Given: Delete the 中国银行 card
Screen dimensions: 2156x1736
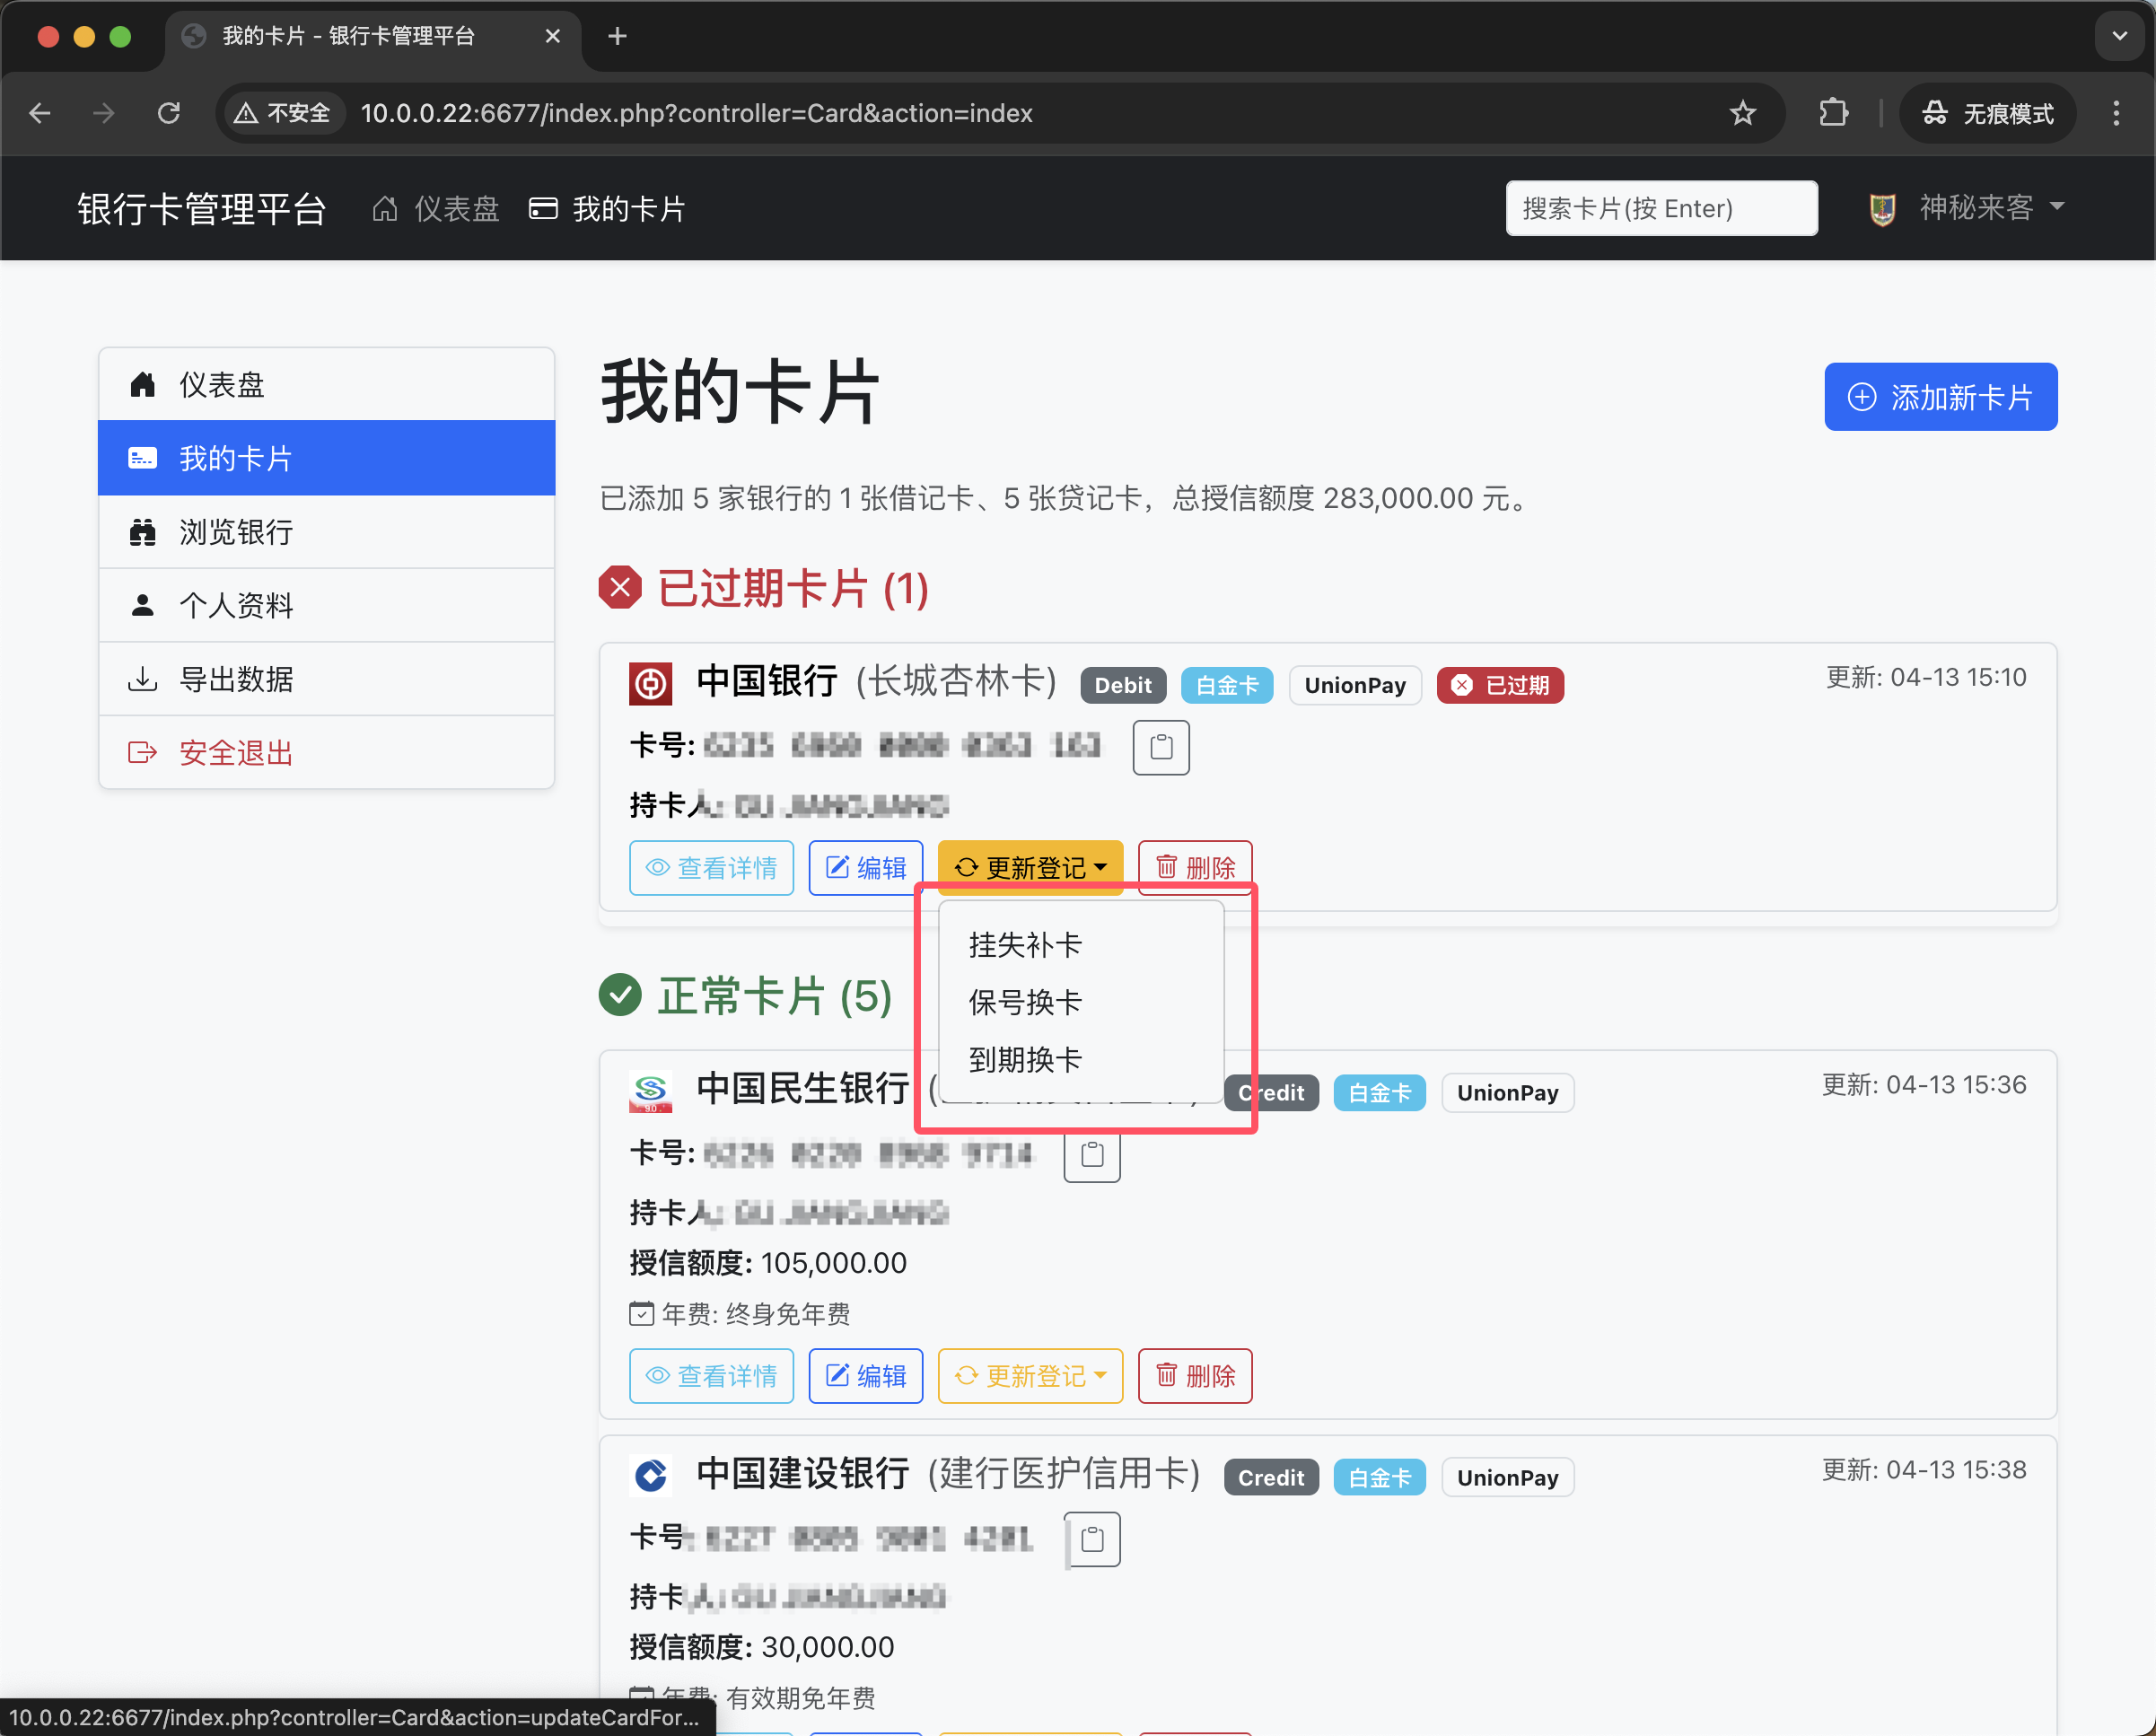Looking at the screenshot, I should pyautogui.click(x=1195, y=867).
